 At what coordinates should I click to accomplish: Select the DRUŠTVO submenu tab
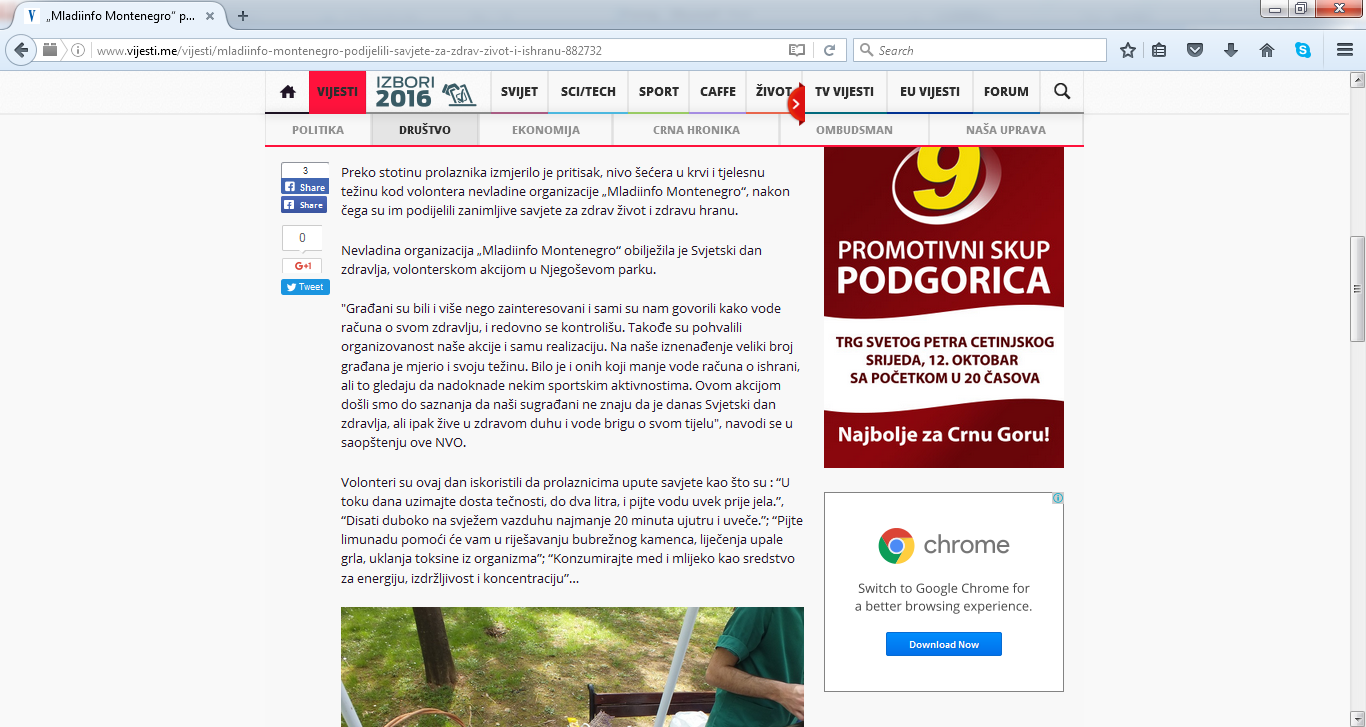[425, 130]
